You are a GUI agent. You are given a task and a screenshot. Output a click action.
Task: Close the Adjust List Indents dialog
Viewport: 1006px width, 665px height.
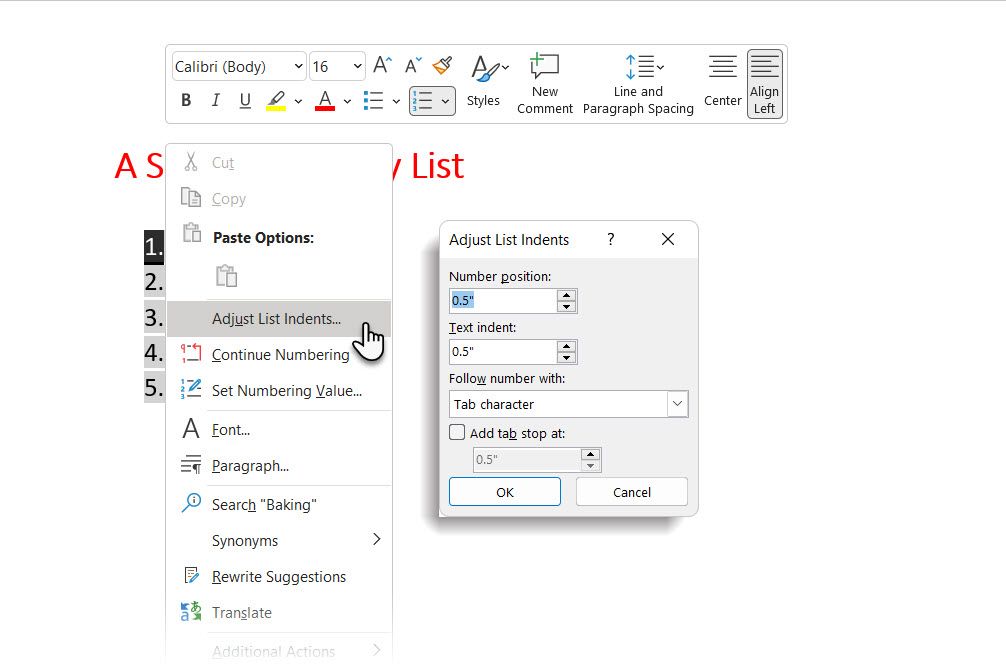[x=668, y=239]
